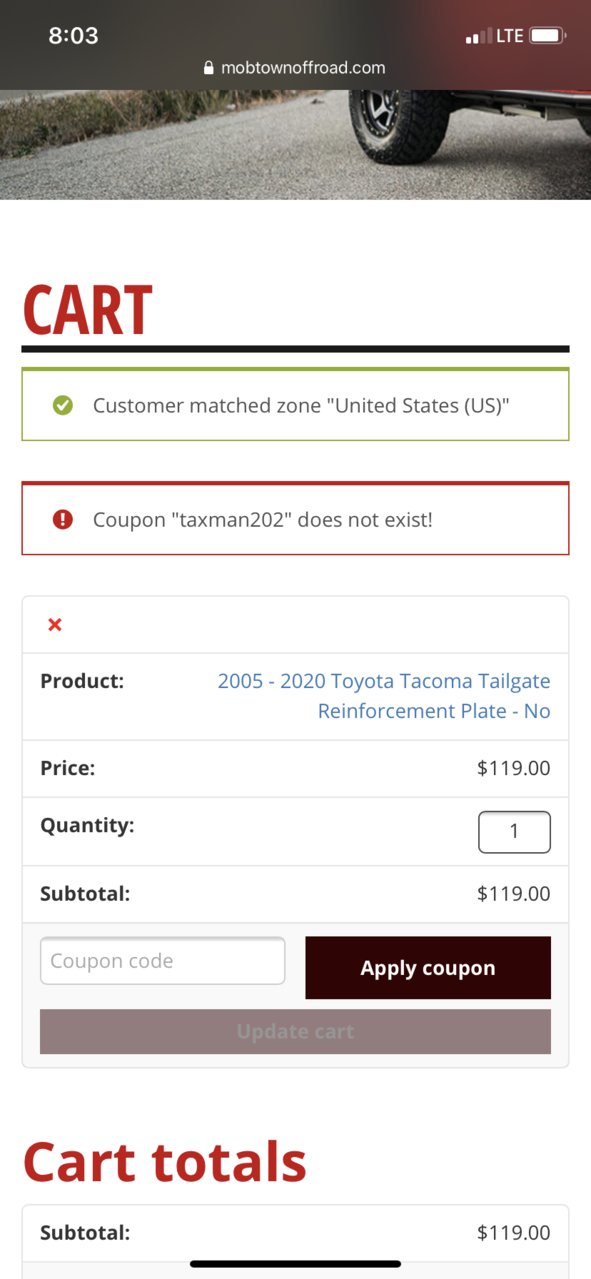Select the Quantity box showing 1
Image resolution: width=591 pixels, height=1279 pixels.
point(514,832)
